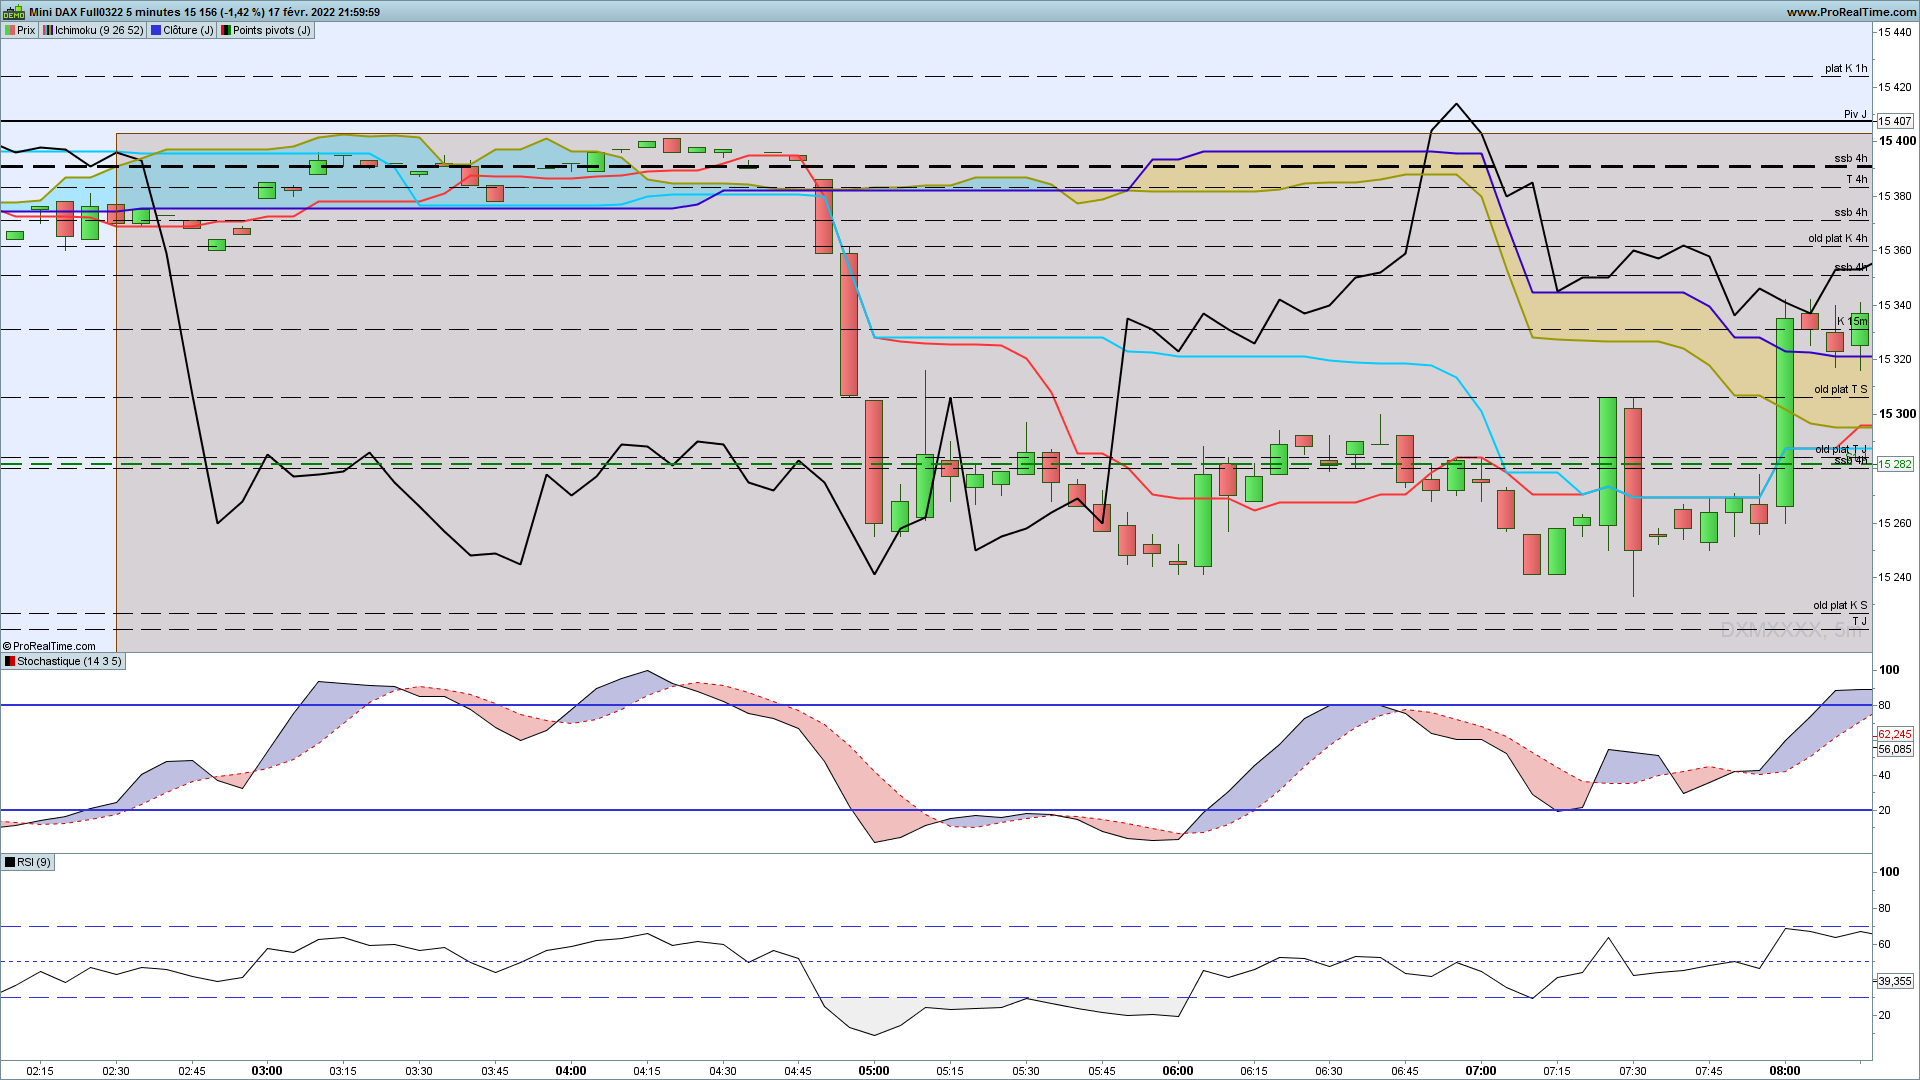The image size is (1920, 1080).
Task: Click the 15 360 price axis label
Action: coord(1895,250)
